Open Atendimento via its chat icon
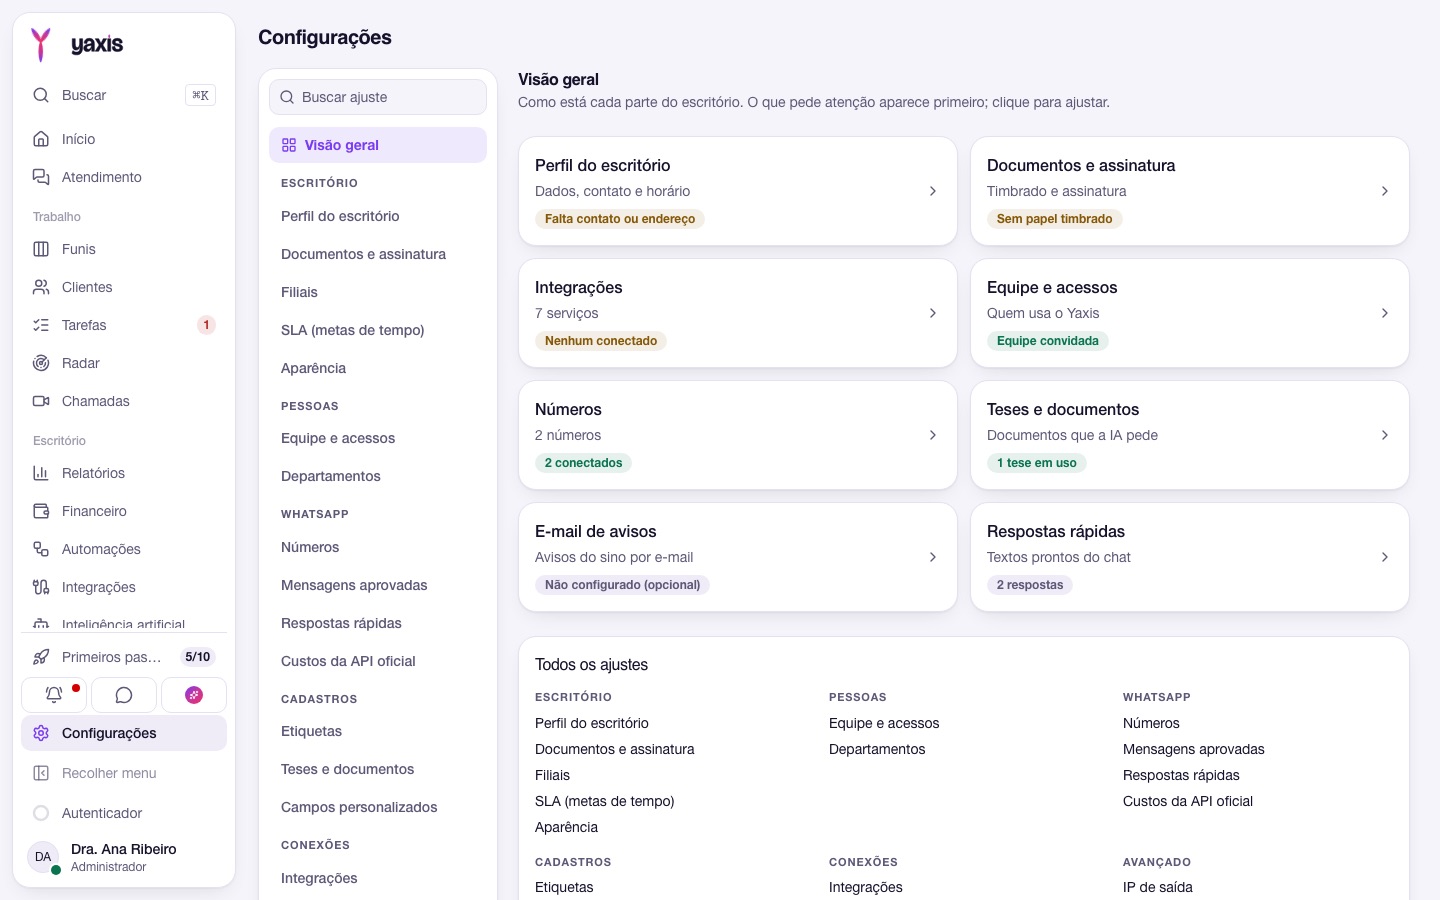 coord(41,177)
